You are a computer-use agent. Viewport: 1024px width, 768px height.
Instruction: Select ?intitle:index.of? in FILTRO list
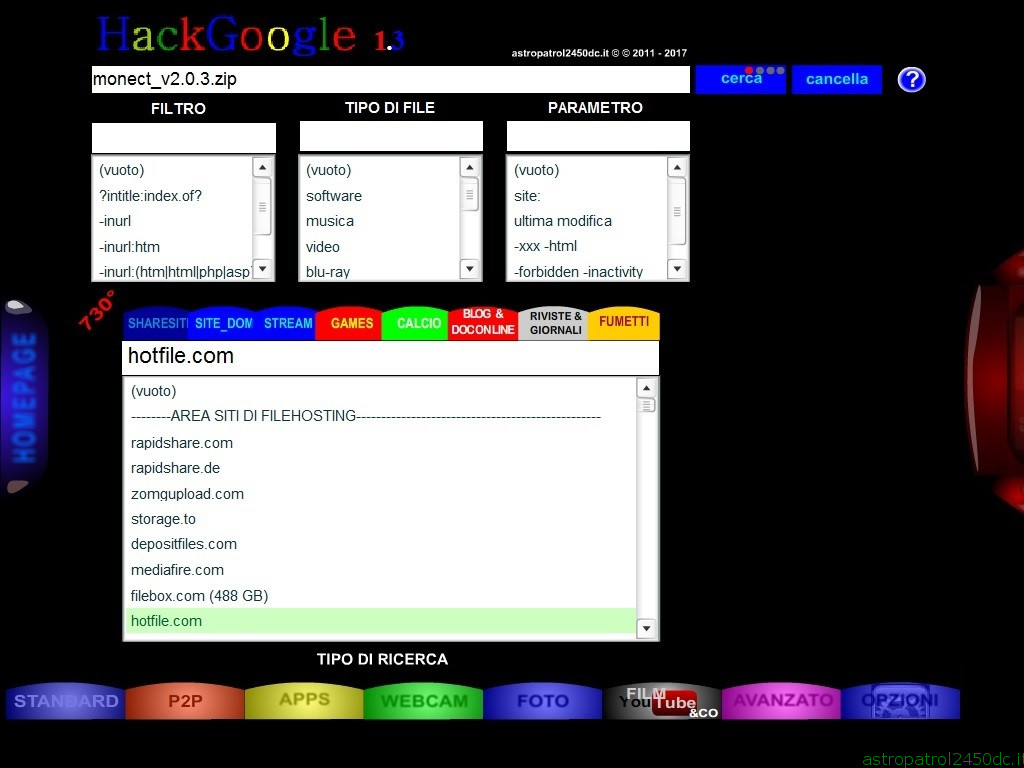click(172, 195)
